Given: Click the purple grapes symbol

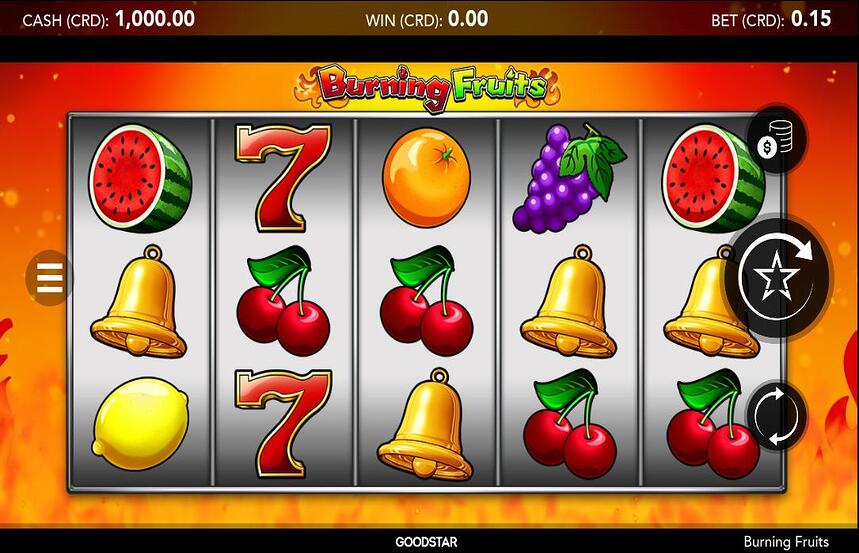Looking at the screenshot, I should point(569,177).
